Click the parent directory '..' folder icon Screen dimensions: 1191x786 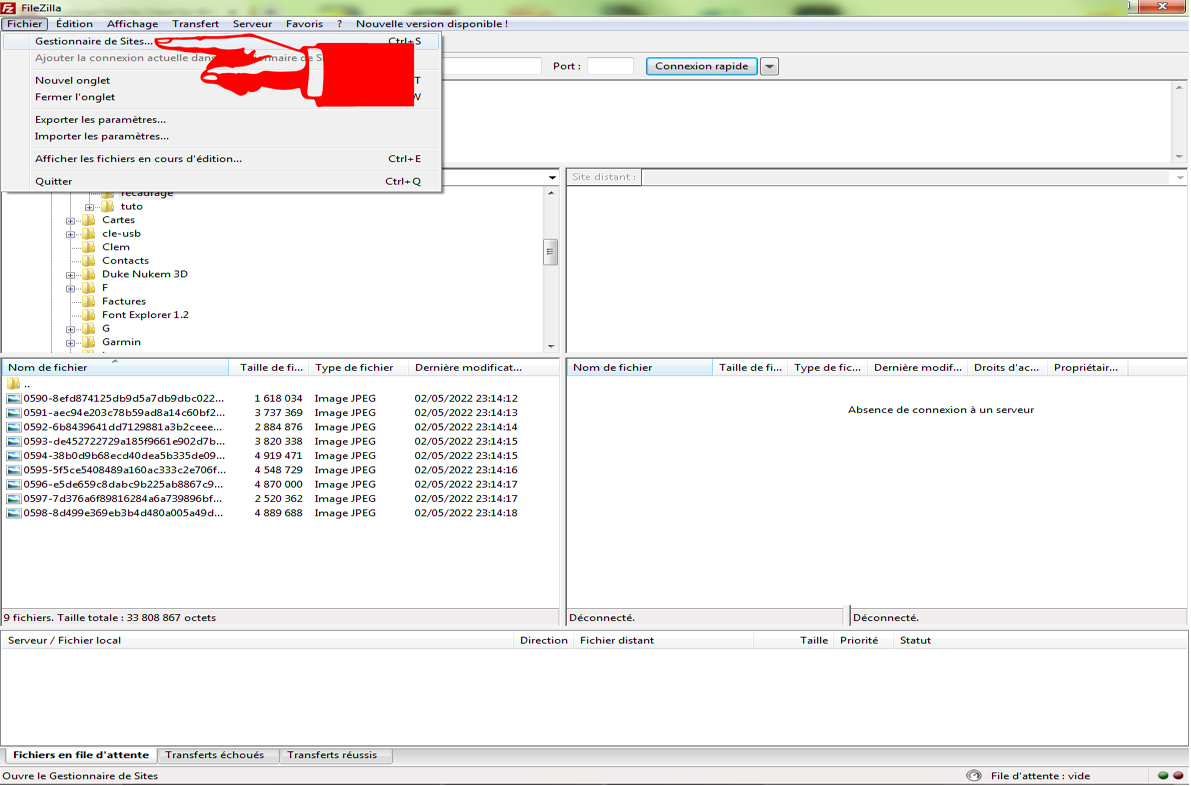(x=14, y=384)
